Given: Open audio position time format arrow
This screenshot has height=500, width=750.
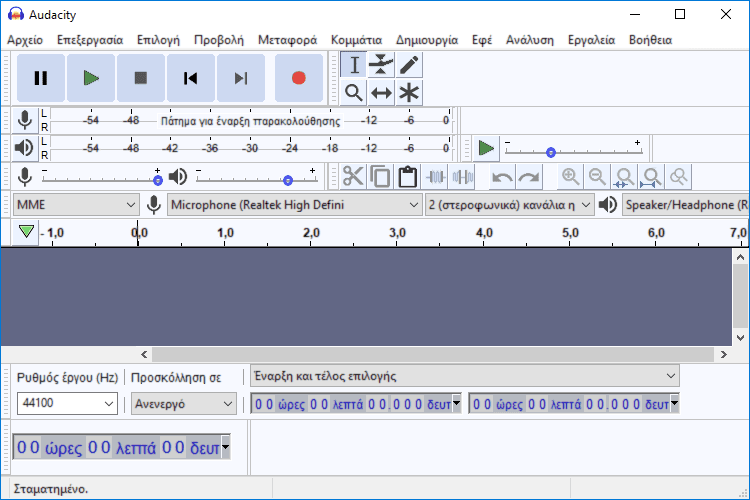Looking at the screenshot, I should (225, 447).
